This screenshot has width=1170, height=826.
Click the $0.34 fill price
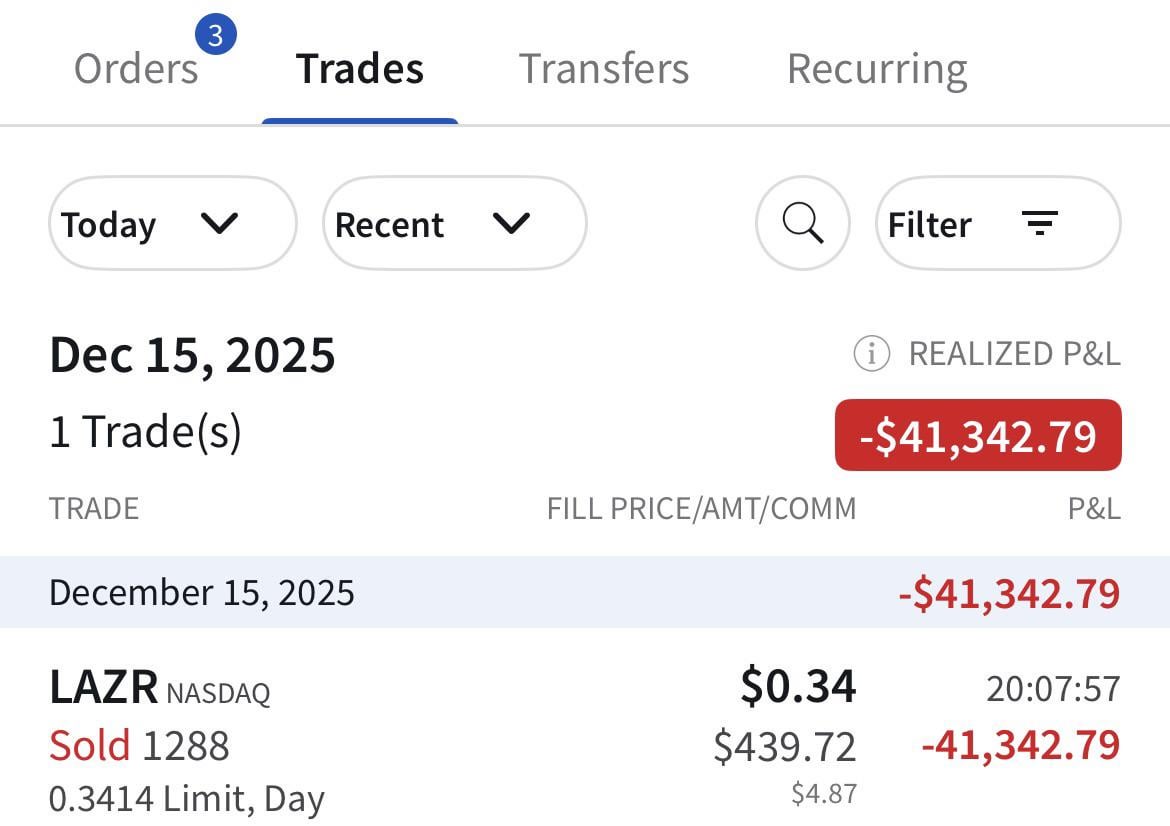pyautogui.click(x=798, y=686)
